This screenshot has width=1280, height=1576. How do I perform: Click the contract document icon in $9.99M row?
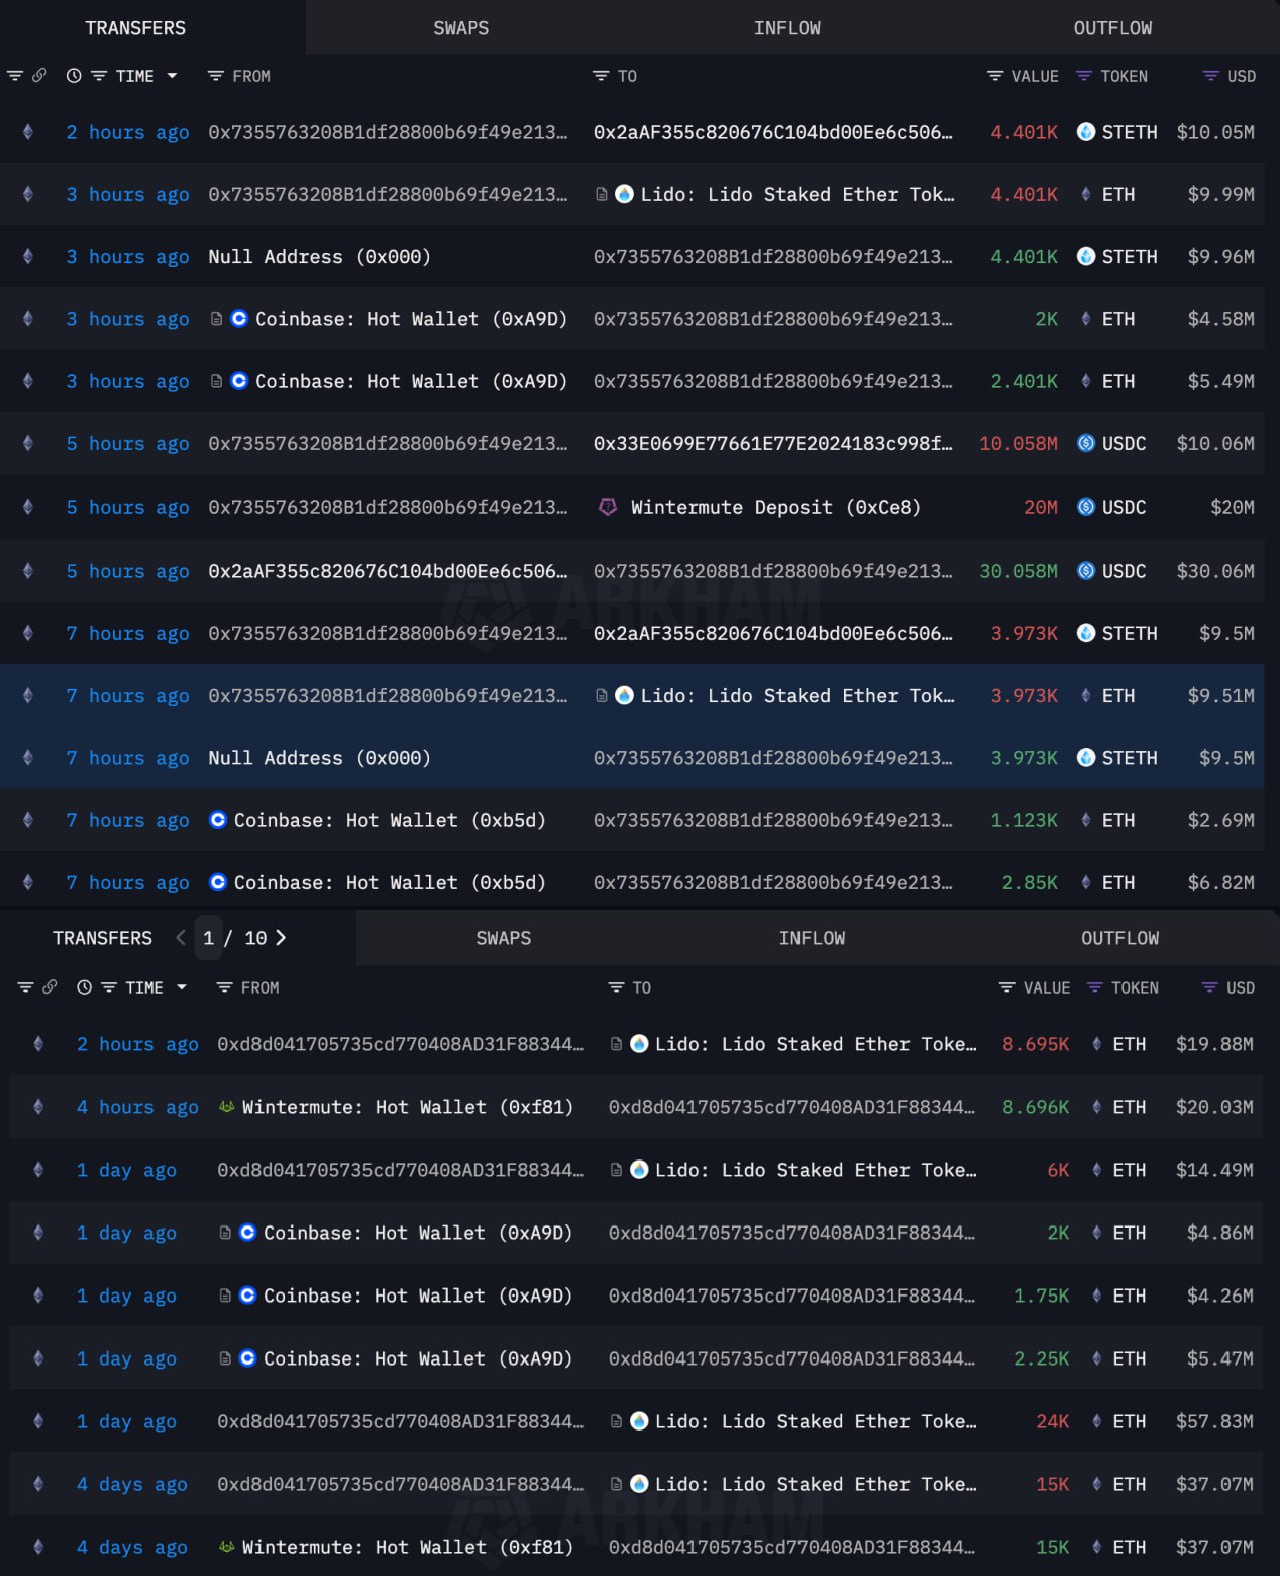[x=602, y=194]
